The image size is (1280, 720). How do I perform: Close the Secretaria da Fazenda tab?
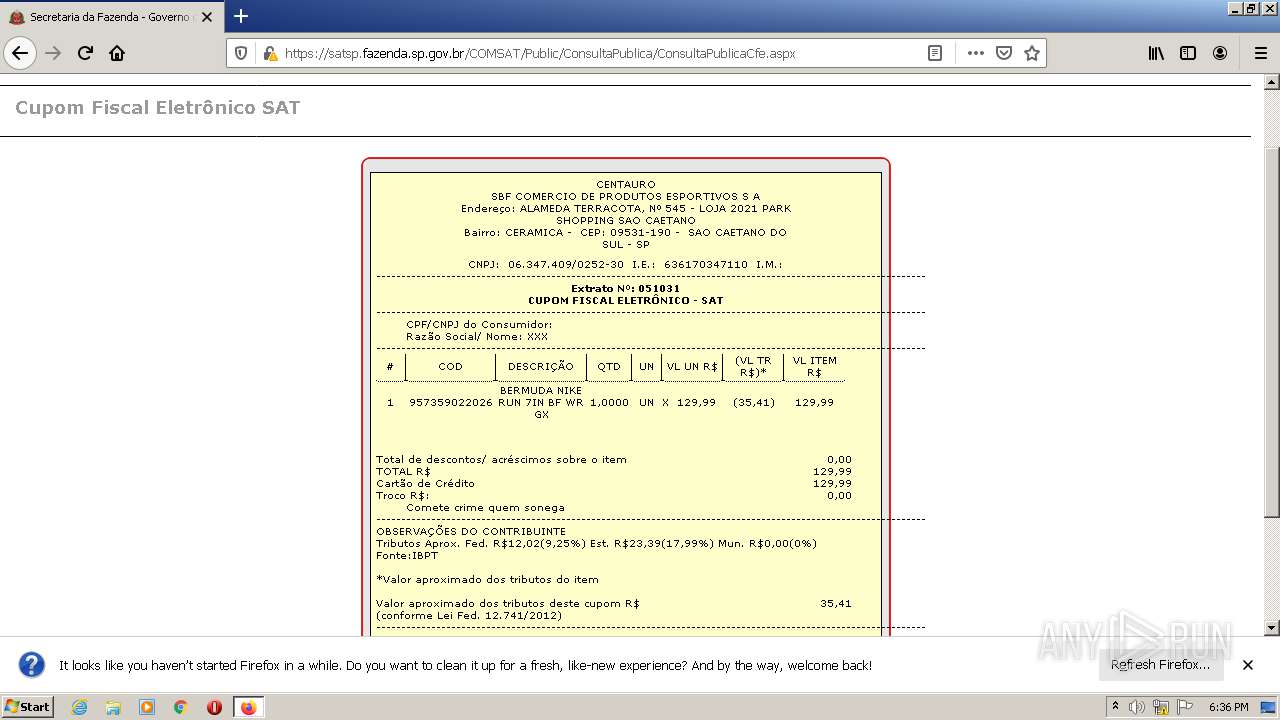pos(207,17)
